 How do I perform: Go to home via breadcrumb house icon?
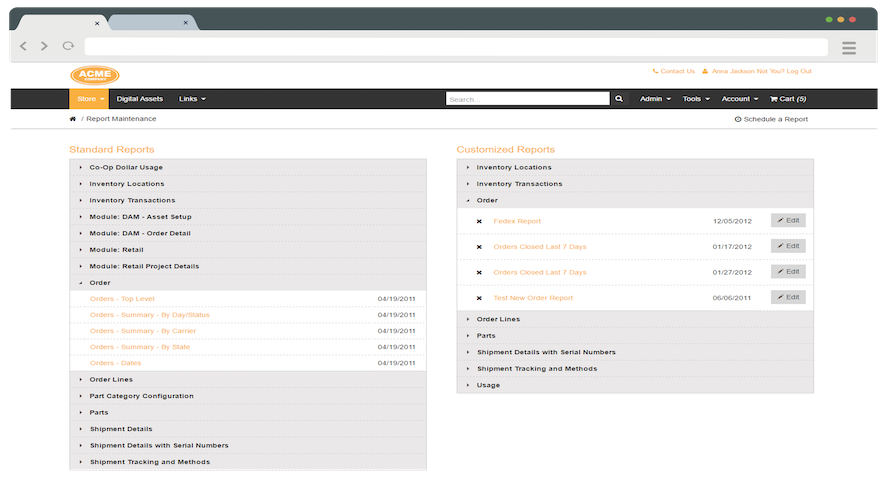73,119
